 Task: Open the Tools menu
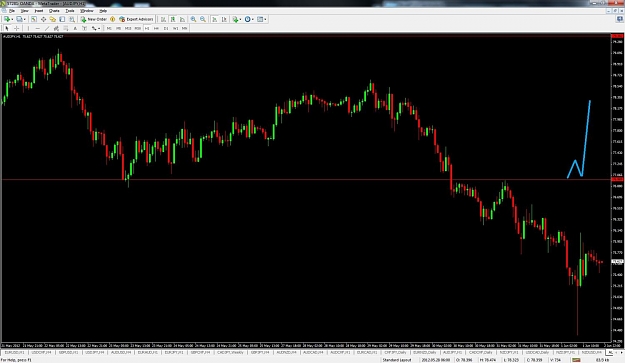70,11
